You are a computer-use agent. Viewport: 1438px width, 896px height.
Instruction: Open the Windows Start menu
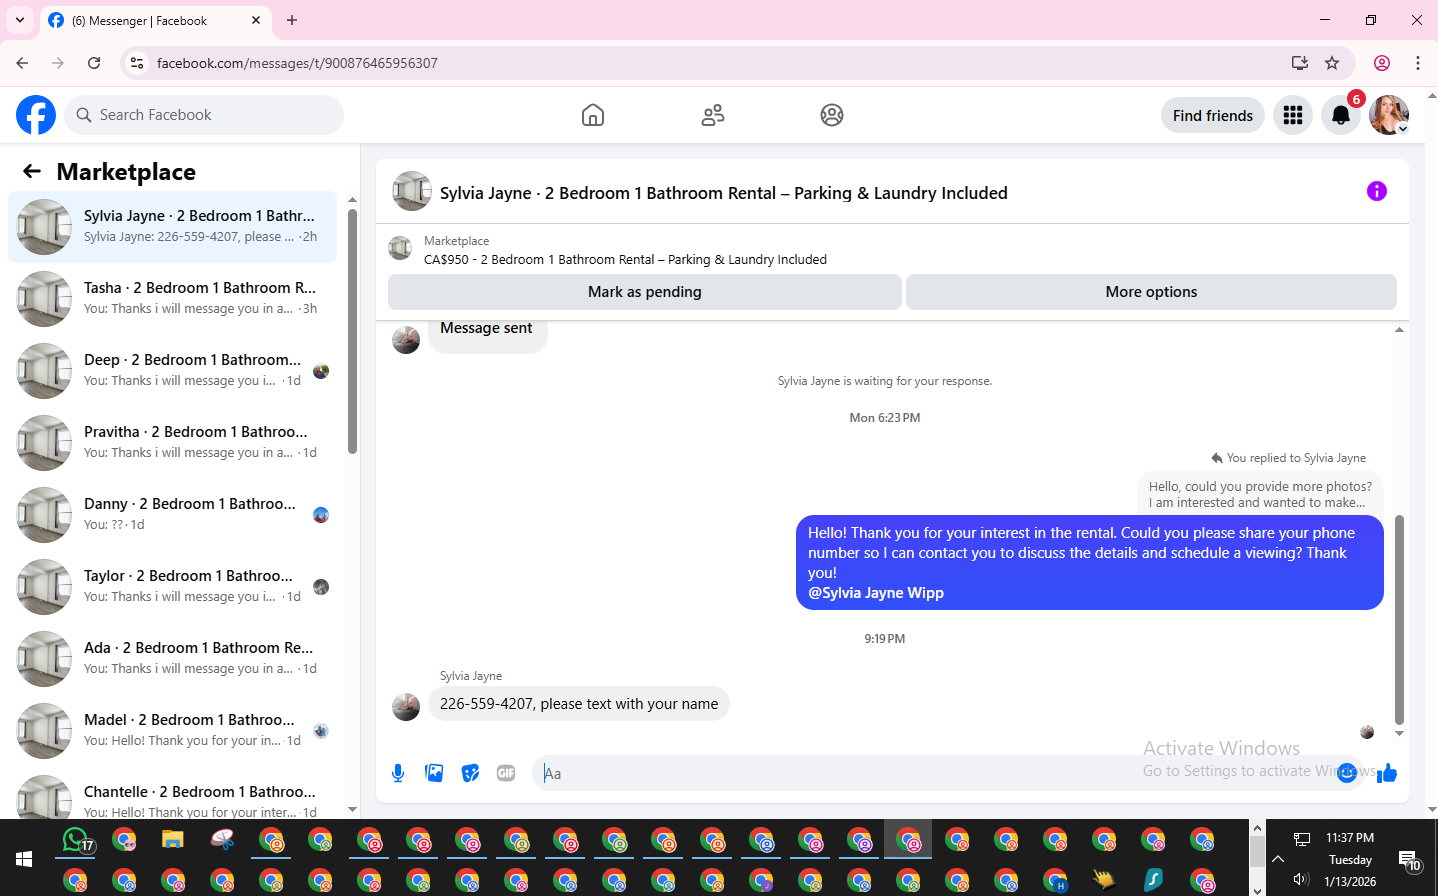[x=24, y=858]
